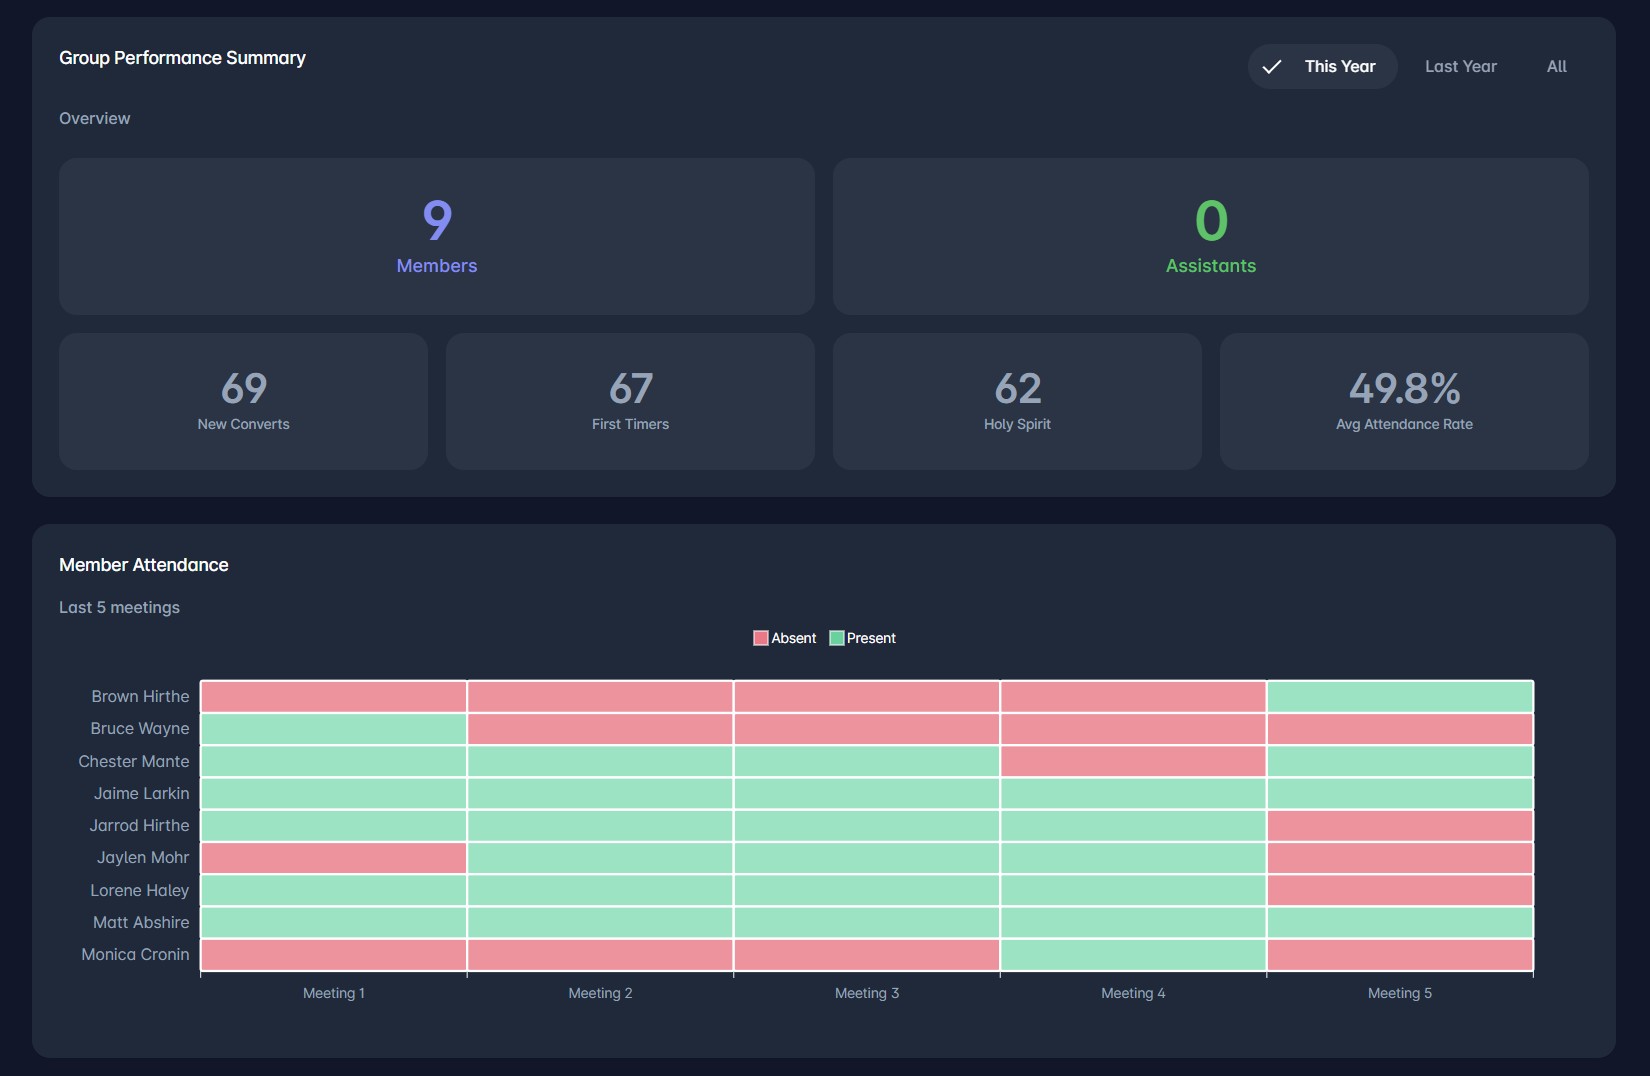The image size is (1650, 1076).
Task: Click the checkmark icon beside This Year
Action: click(1271, 66)
